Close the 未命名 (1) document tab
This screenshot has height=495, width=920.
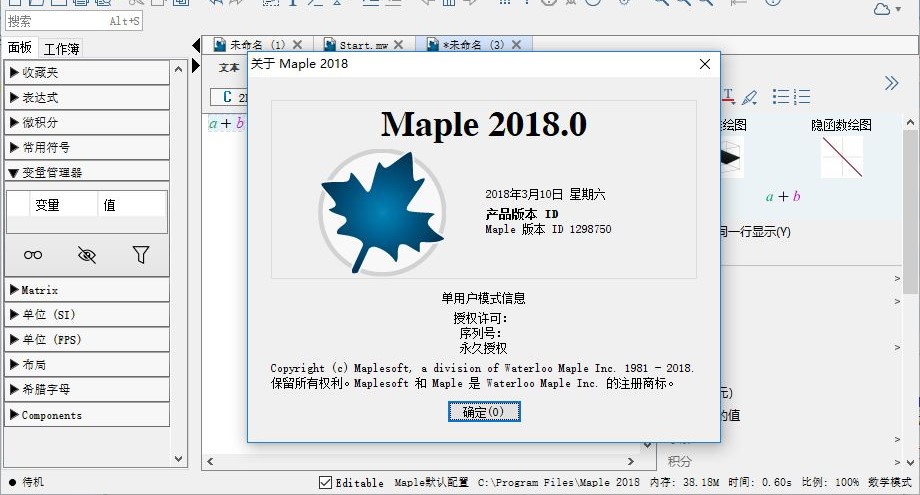297,45
